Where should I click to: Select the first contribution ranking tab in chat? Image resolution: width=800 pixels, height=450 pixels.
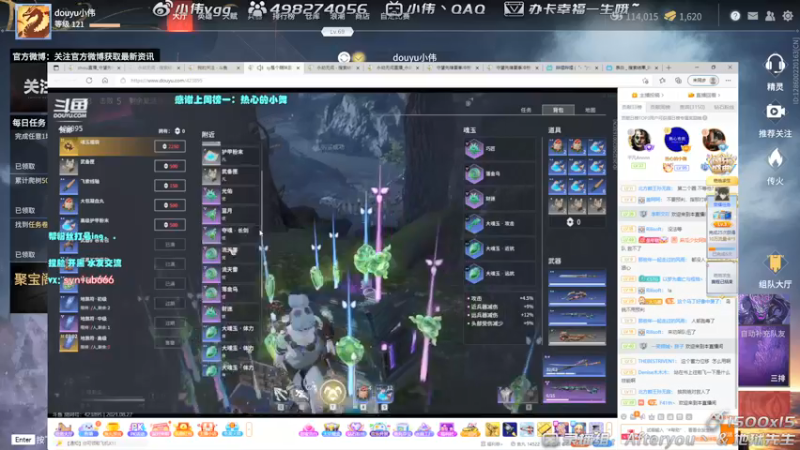click(632, 107)
